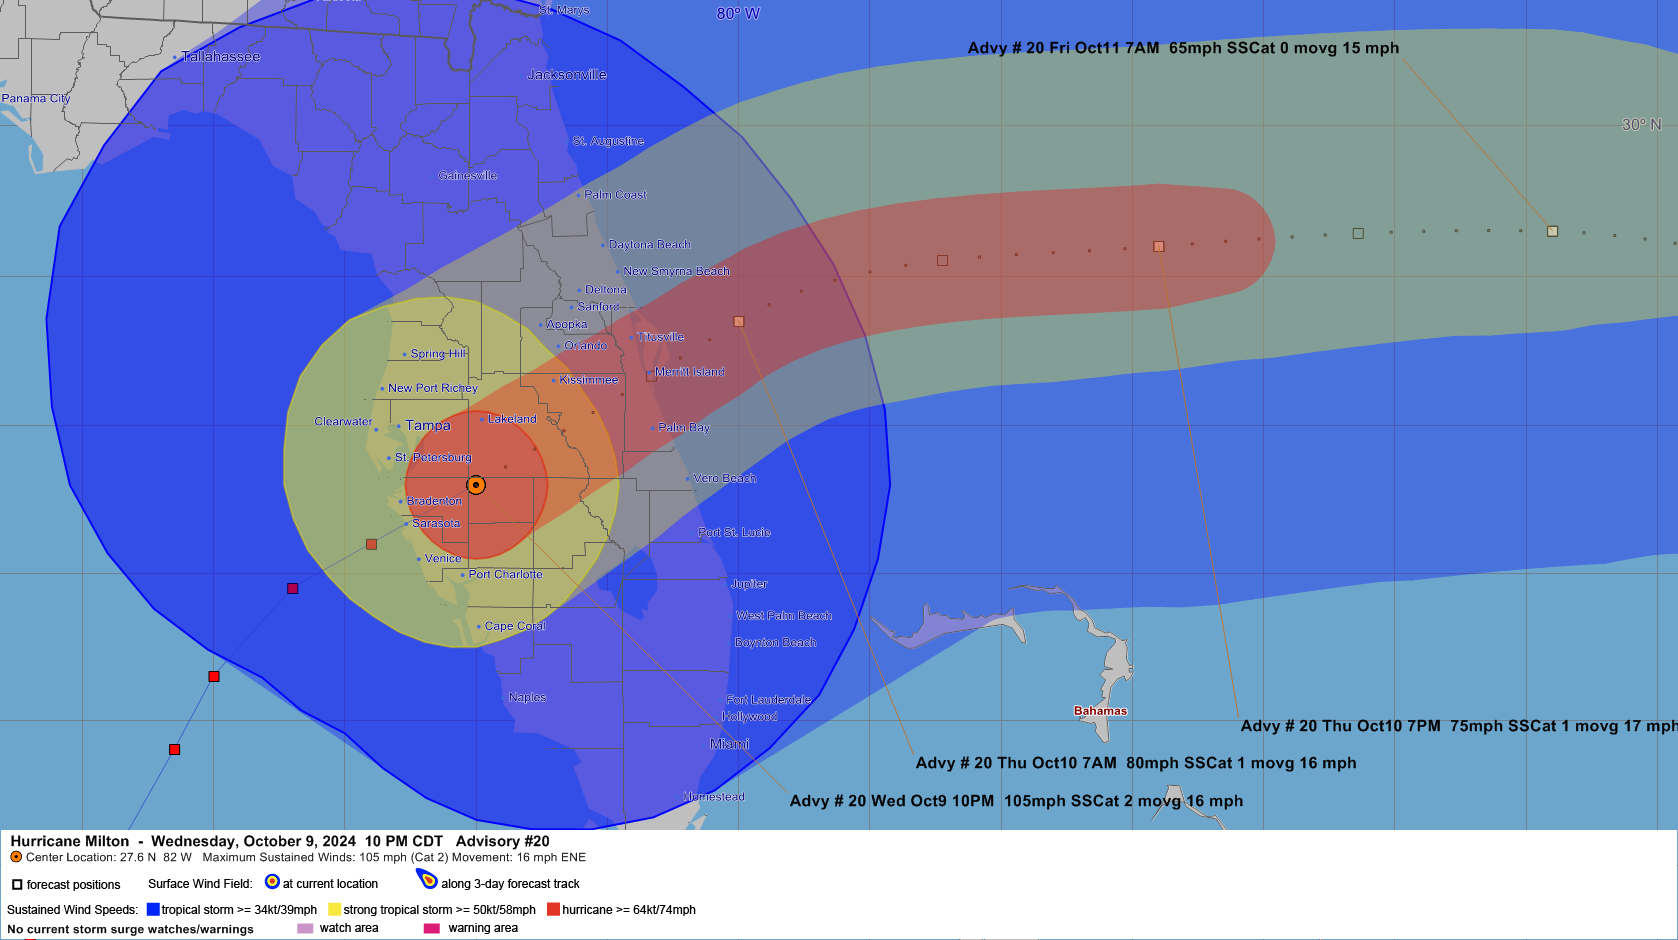Screen dimensions: 1678x940
Task: Click the purple past-track square in the Gulf
Action: point(292,588)
